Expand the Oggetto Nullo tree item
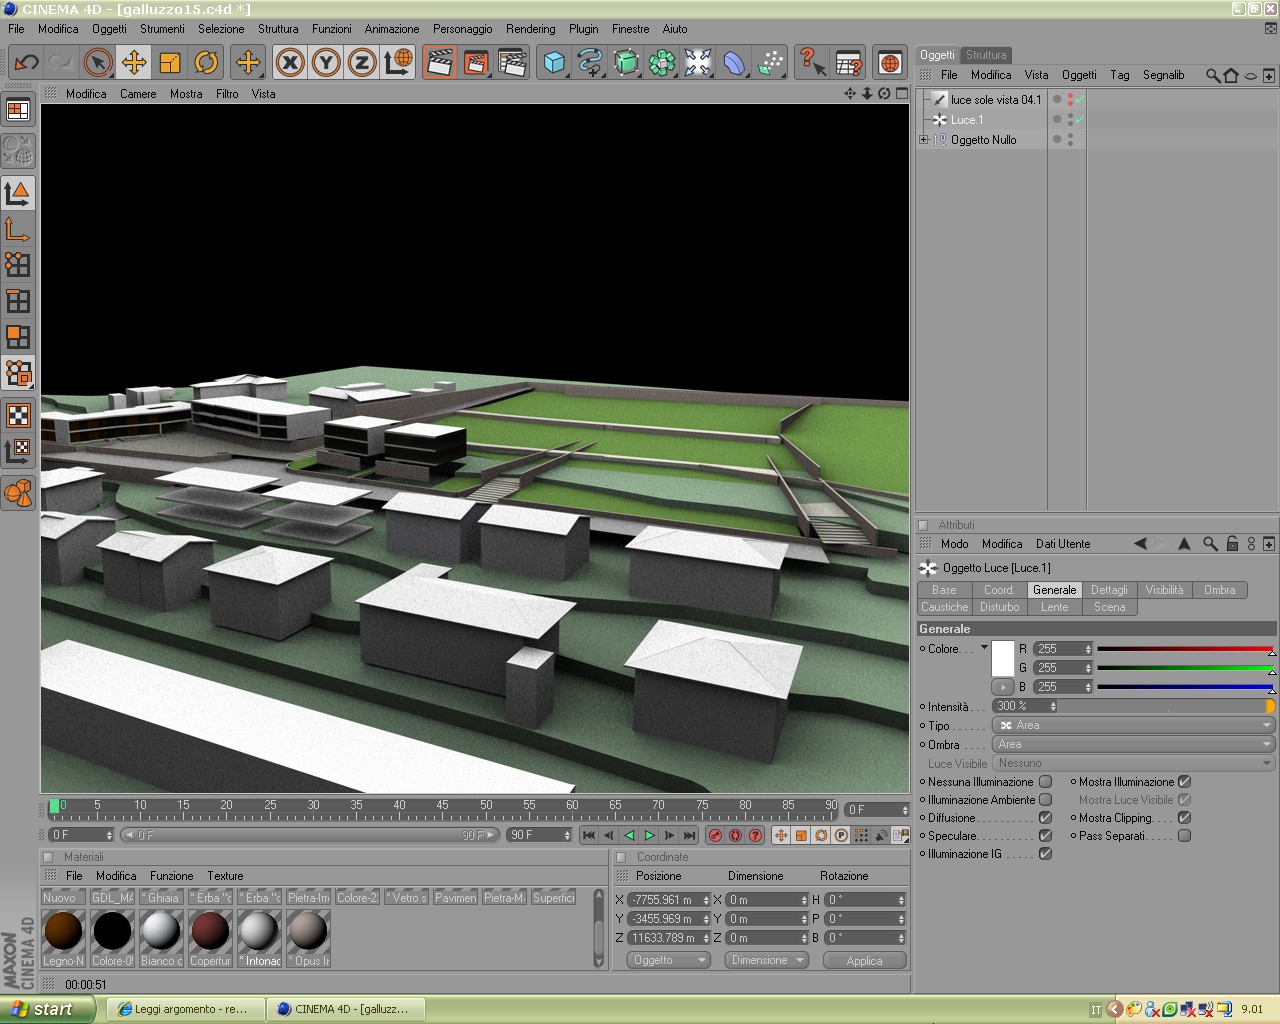1280x1024 pixels. coord(923,140)
